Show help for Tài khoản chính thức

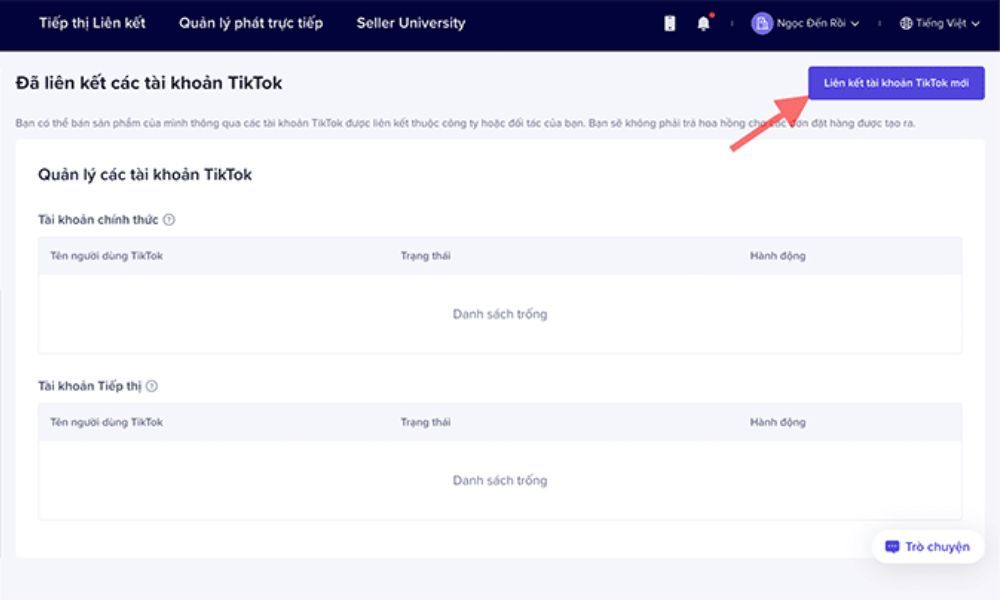coord(169,219)
